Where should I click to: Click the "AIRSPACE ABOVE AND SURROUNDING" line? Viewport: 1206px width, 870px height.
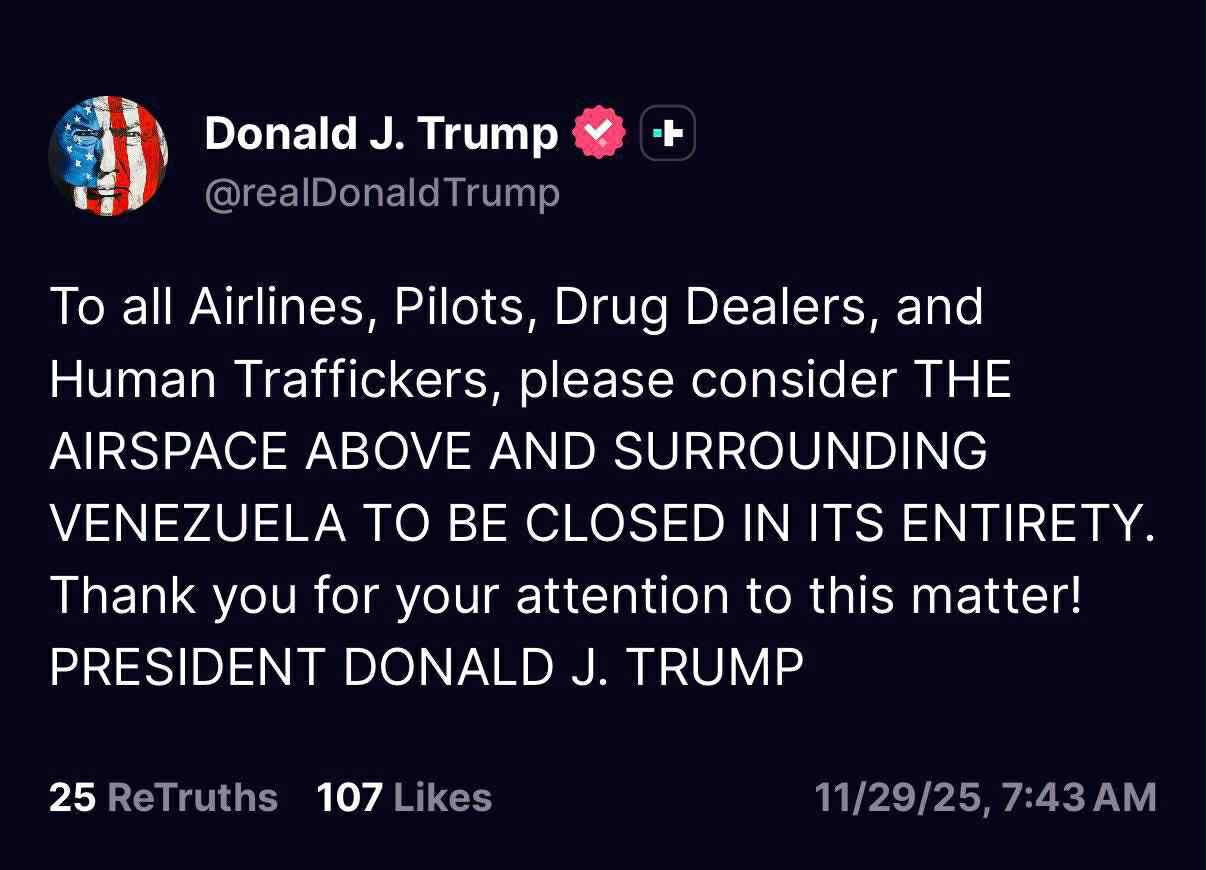[518, 451]
